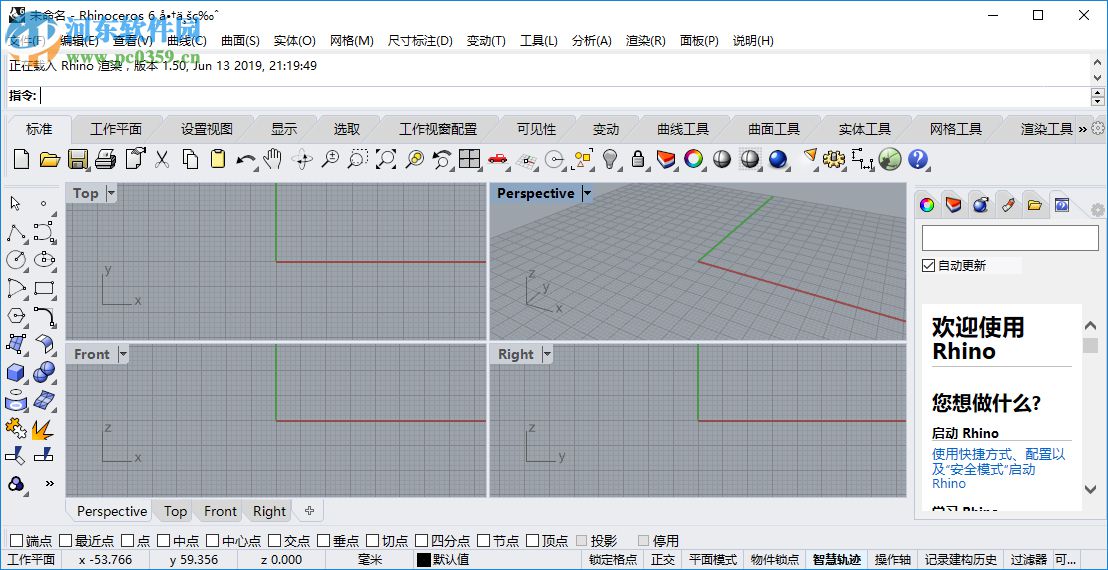
Task: Select the Boolean spheres tool
Action: (44, 372)
